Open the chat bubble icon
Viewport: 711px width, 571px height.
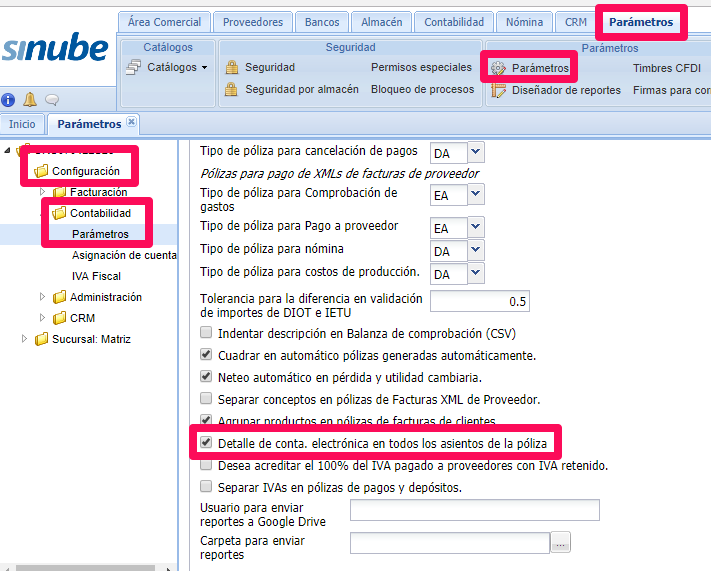(52, 100)
